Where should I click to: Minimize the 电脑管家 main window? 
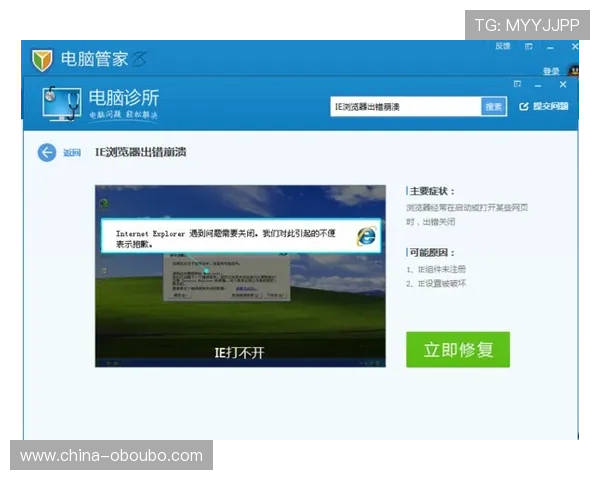(x=550, y=47)
